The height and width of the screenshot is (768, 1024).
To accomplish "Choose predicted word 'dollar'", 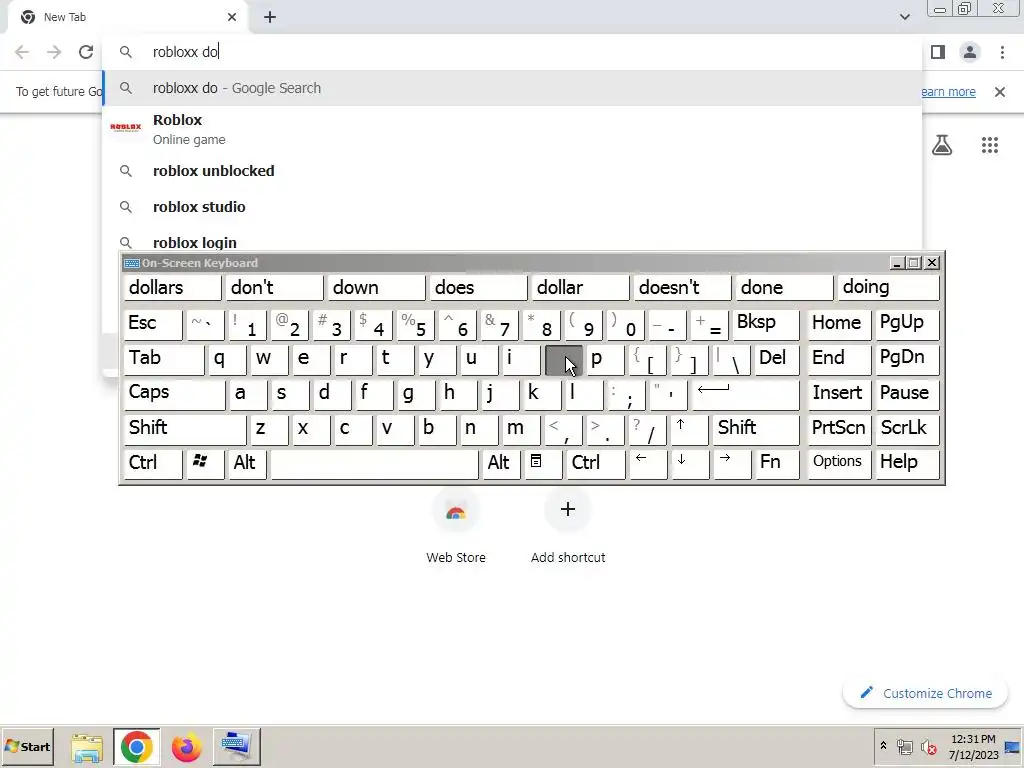I will coord(580,287).
